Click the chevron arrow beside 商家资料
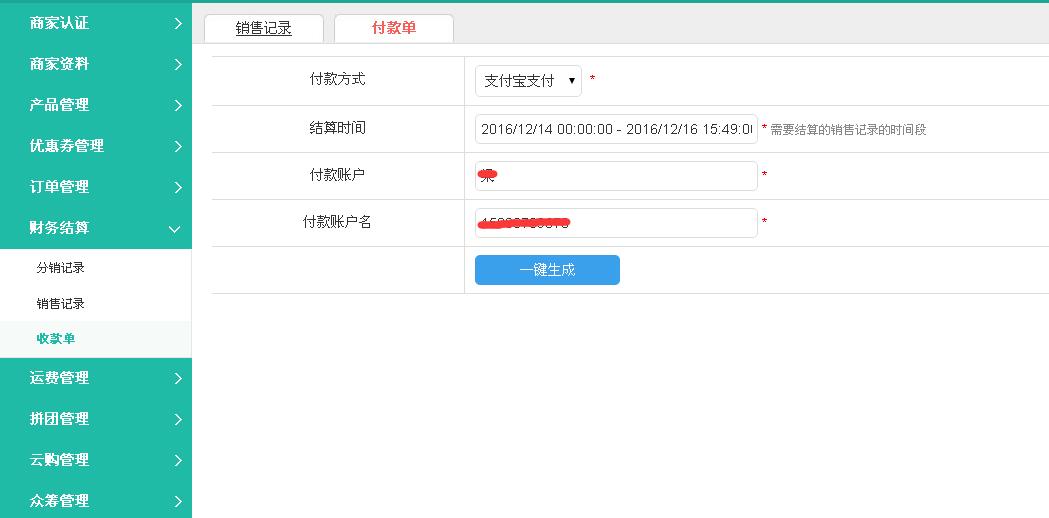 click(x=178, y=65)
